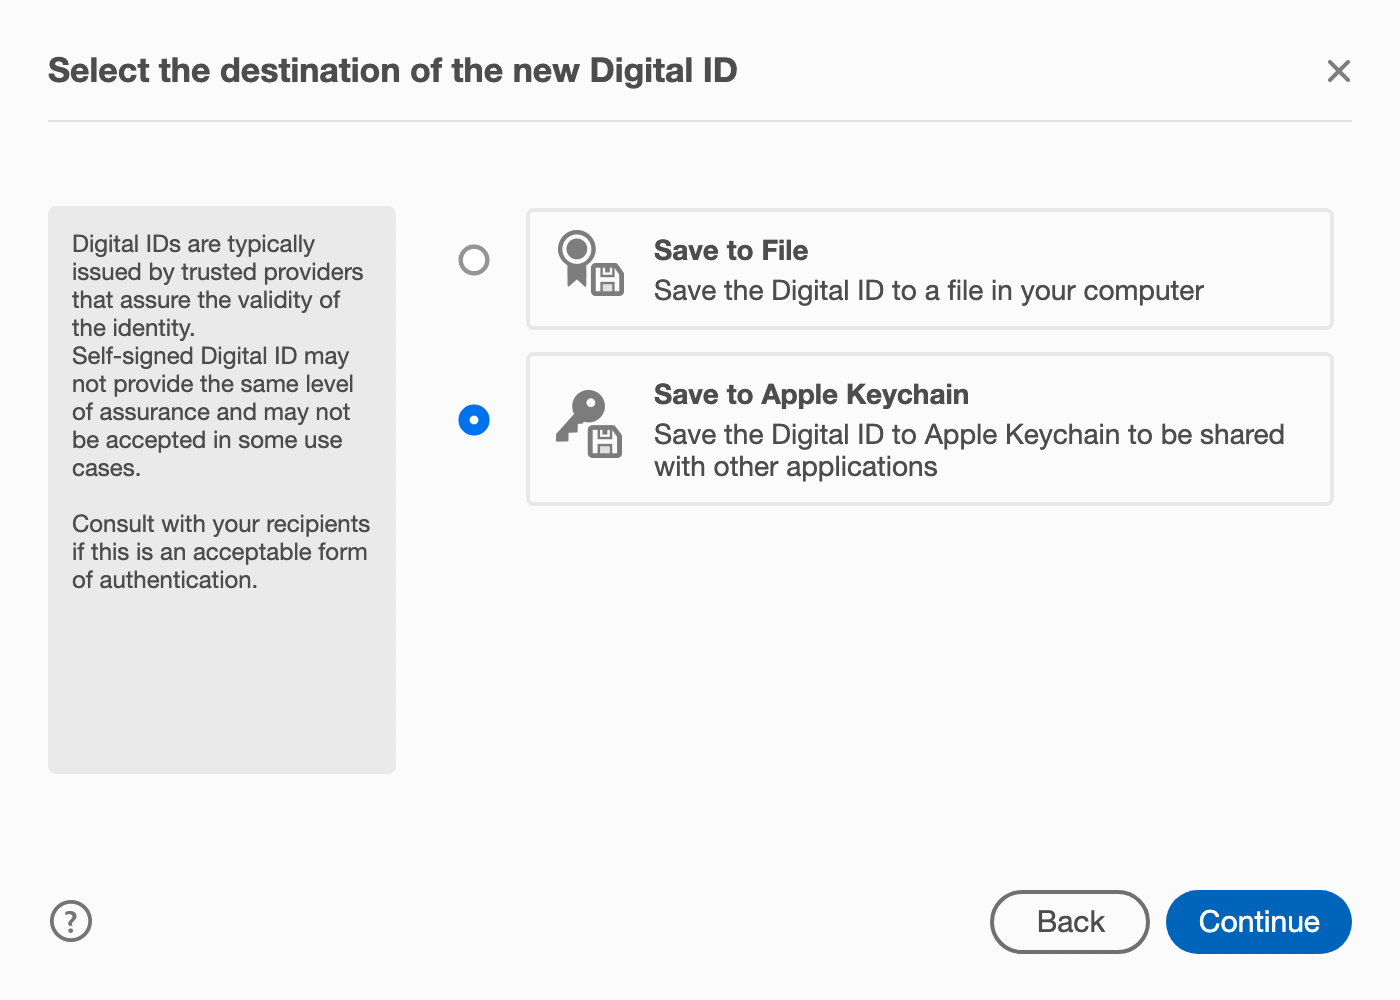The image size is (1400, 1000).
Task: Click the certificate ribbon file icon
Action: pyautogui.click(x=590, y=264)
